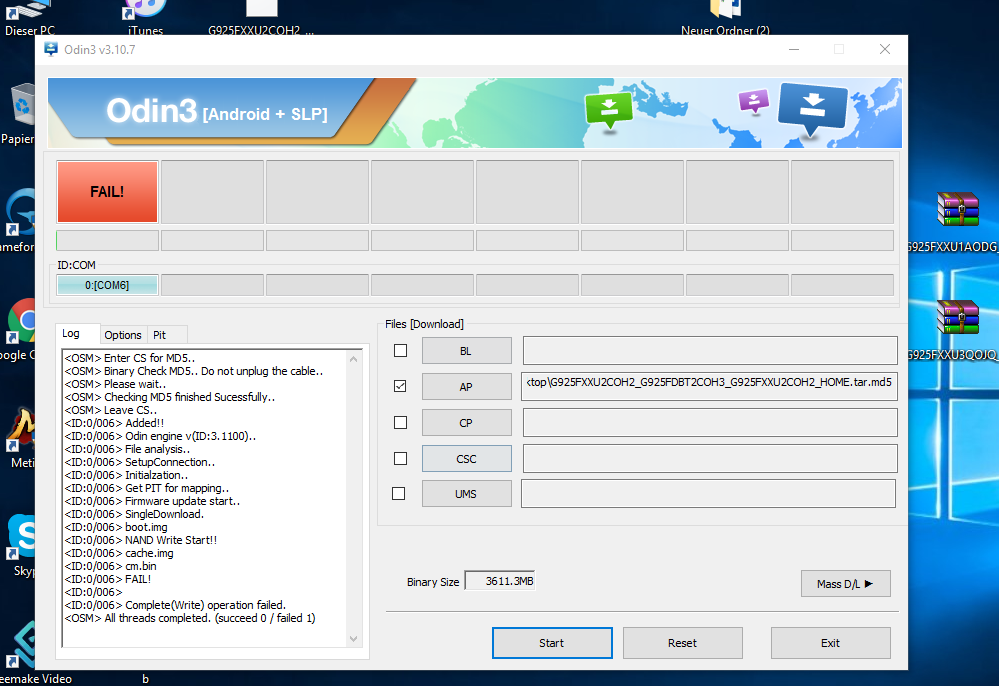Click the log line 'Odin engine v(ID:3.1100)..'

(160, 436)
